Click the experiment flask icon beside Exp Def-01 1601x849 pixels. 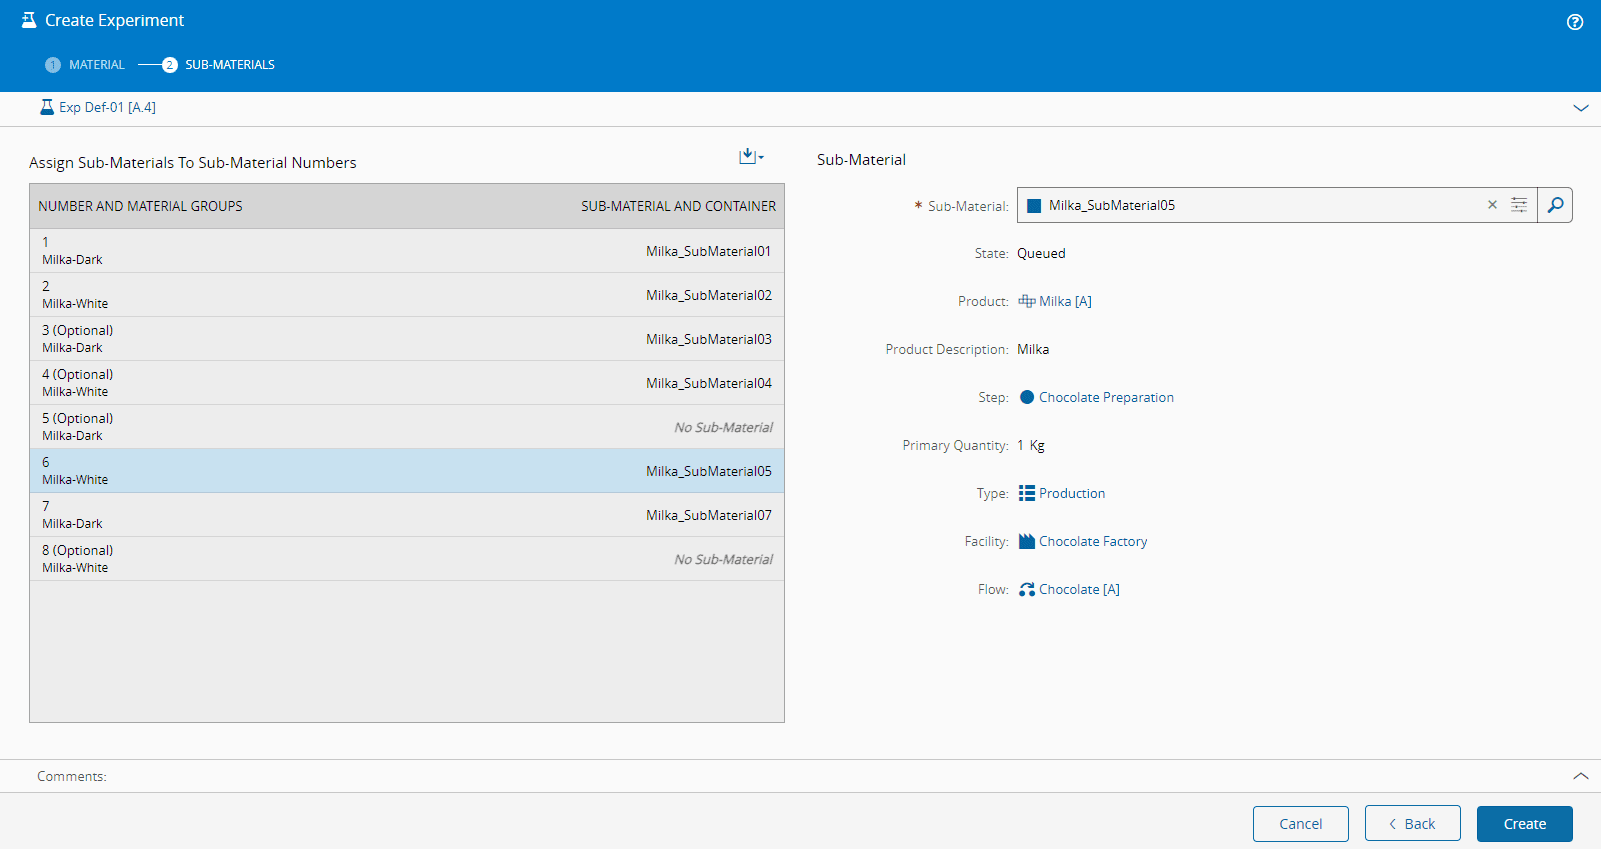tap(46, 107)
